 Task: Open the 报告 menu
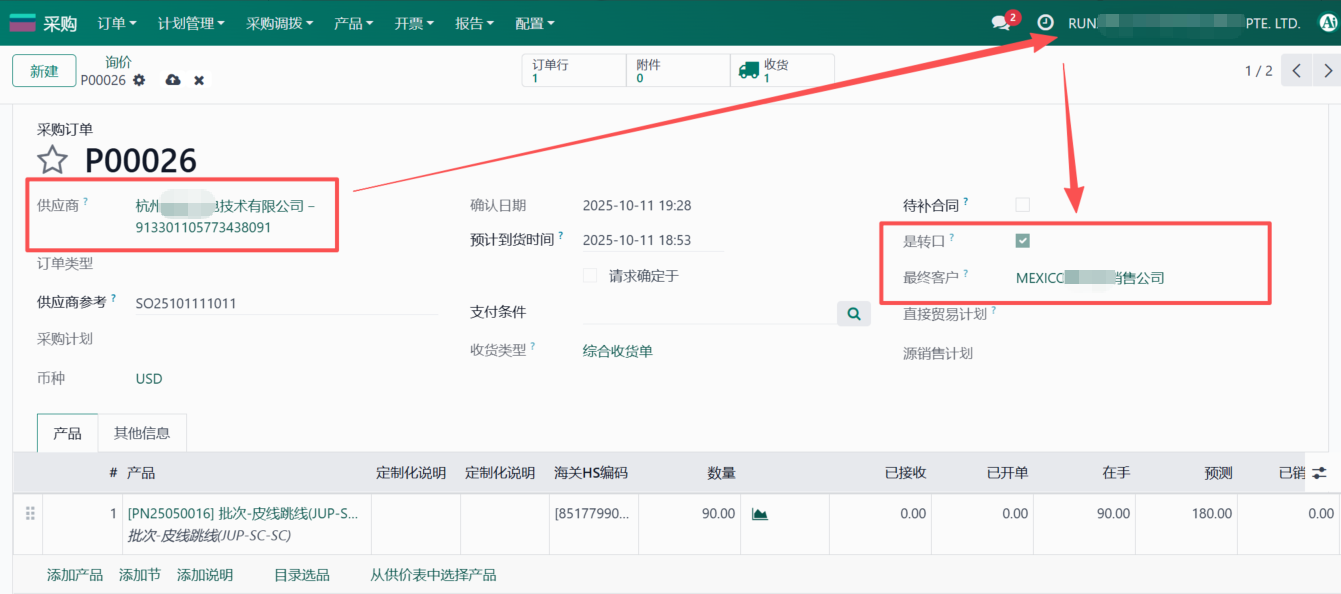point(475,22)
